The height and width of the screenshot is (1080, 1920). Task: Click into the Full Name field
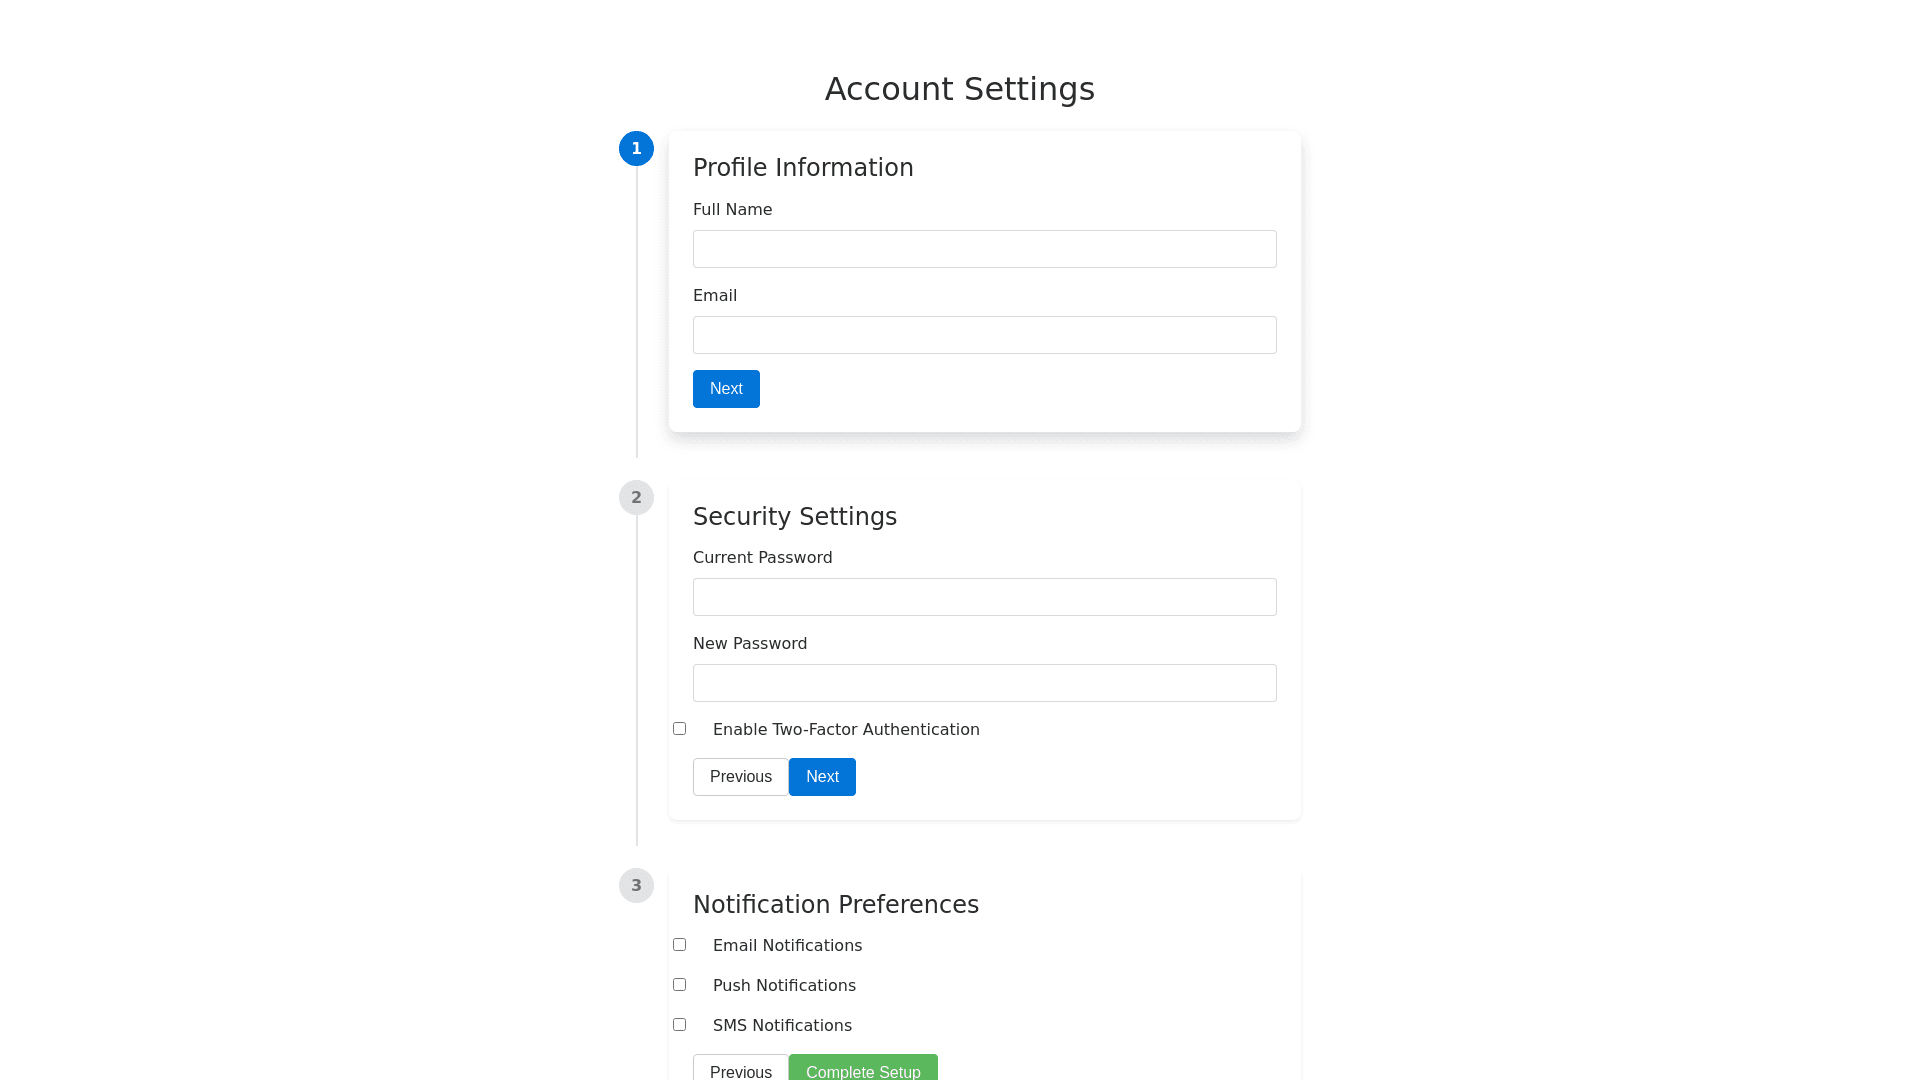coord(984,249)
